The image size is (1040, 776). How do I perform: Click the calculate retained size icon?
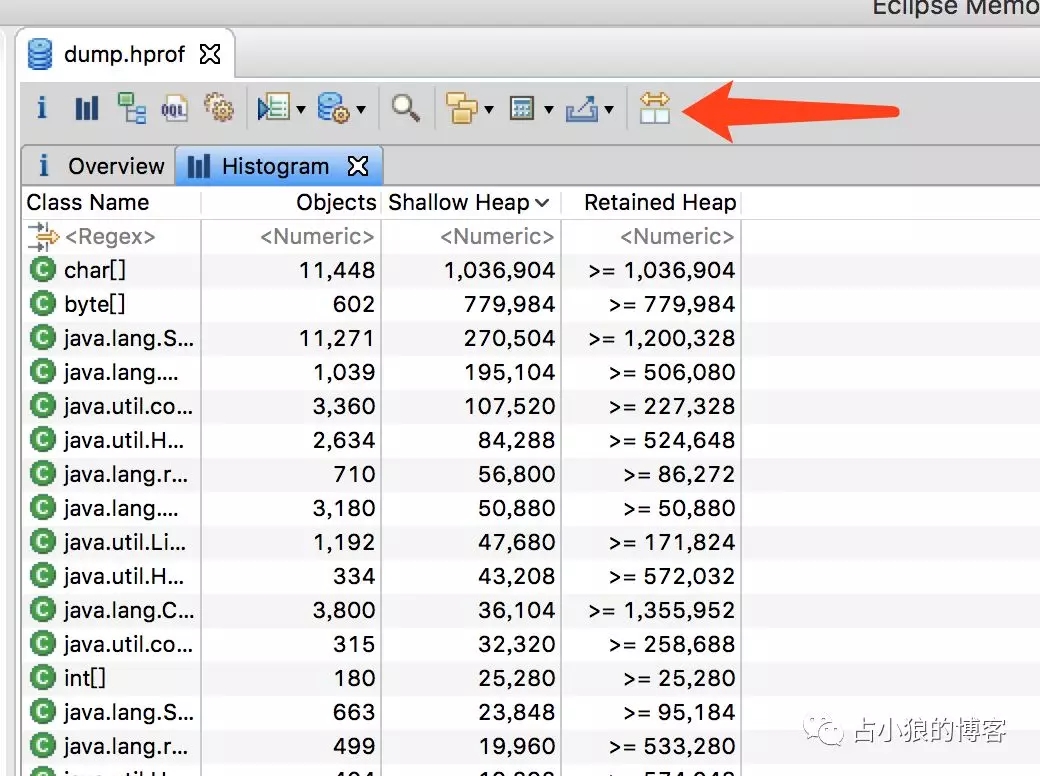(x=522, y=108)
